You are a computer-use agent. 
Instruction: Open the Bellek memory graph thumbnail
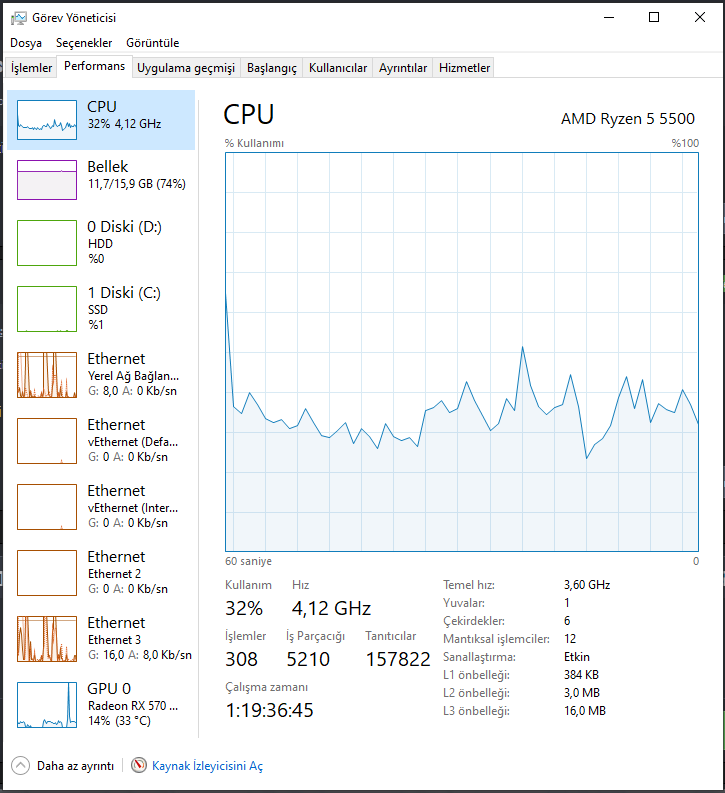click(47, 180)
